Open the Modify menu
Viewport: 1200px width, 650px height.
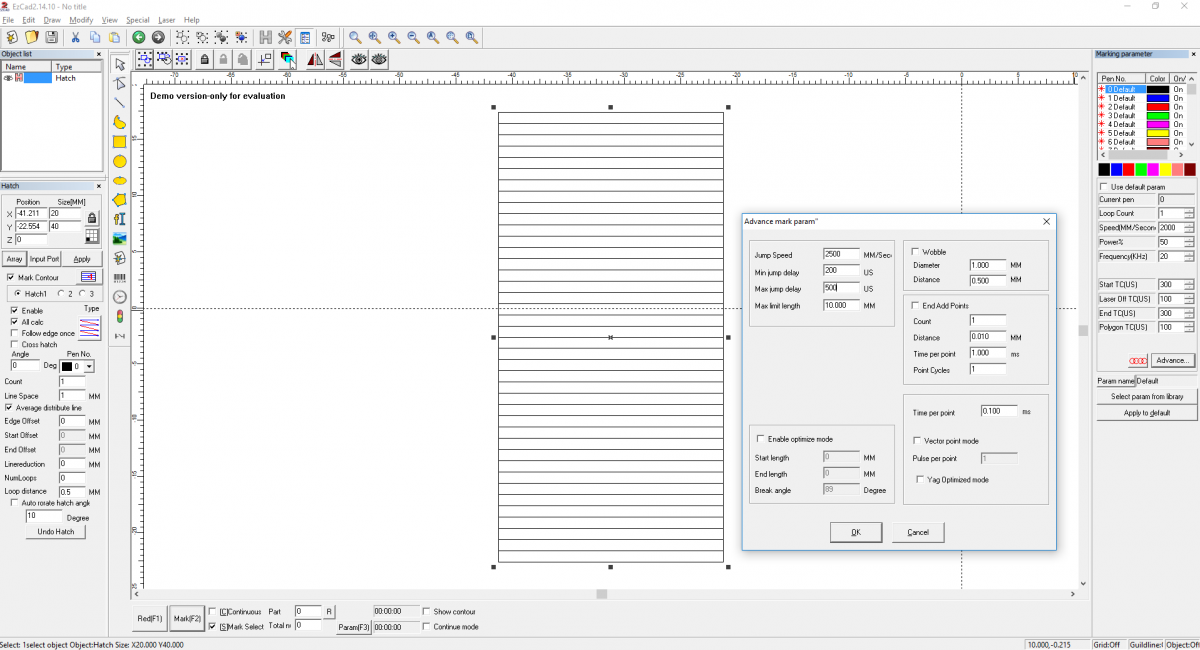pyautogui.click(x=81, y=20)
